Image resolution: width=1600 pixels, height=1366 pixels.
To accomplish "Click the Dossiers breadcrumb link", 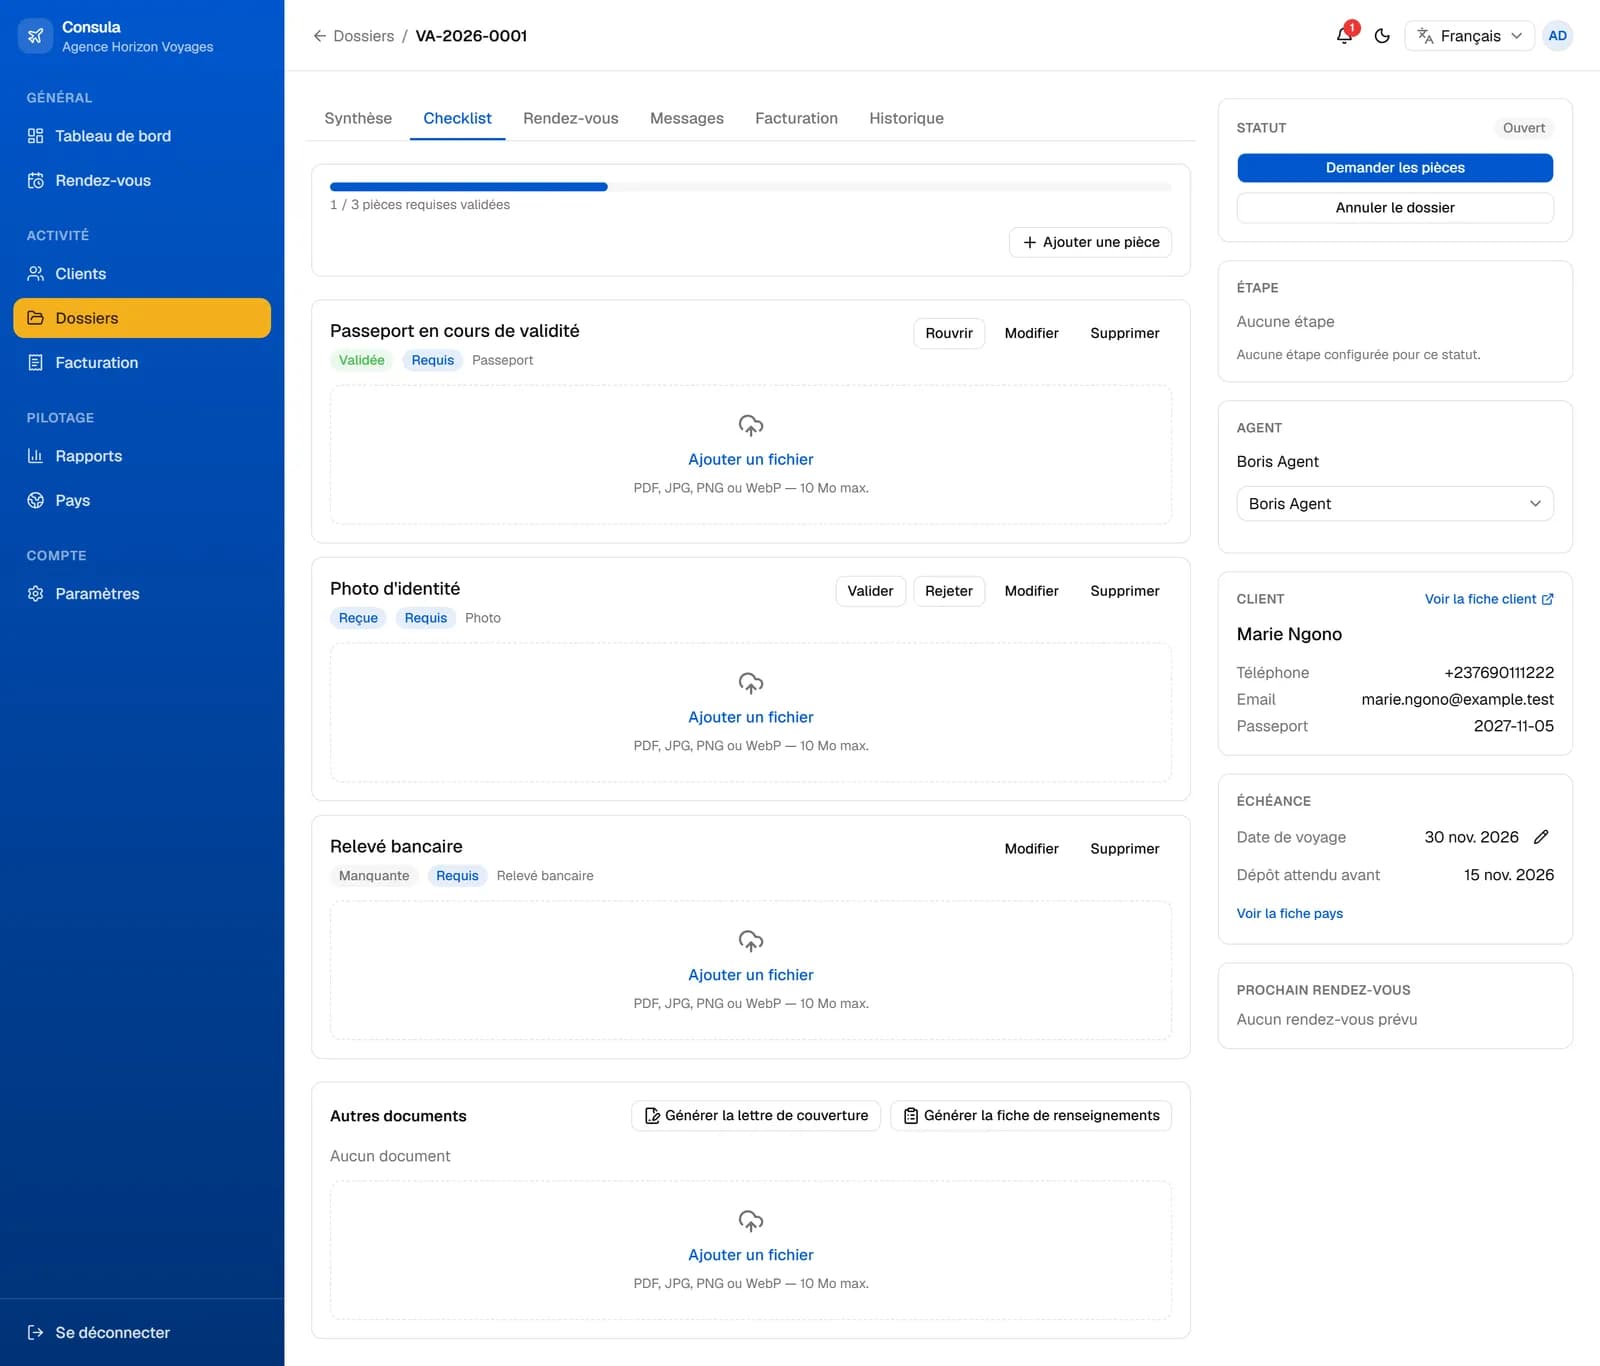I will [x=363, y=36].
